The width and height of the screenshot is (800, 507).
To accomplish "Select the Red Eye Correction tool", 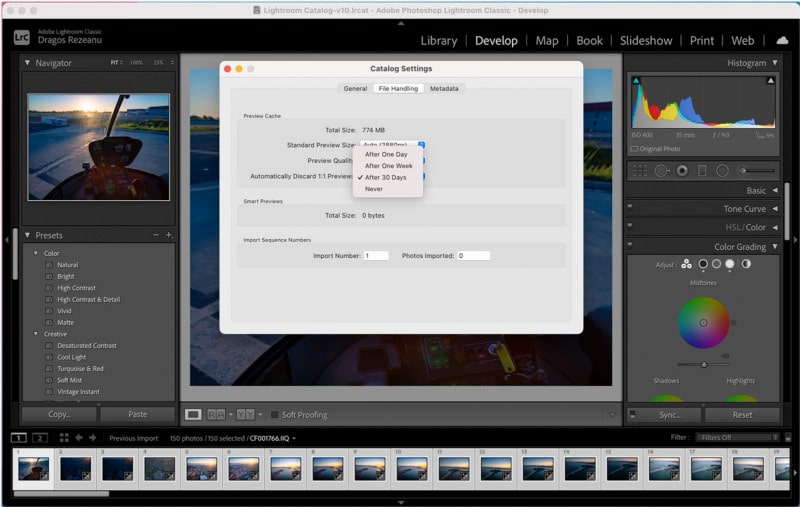I will [x=682, y=171].
